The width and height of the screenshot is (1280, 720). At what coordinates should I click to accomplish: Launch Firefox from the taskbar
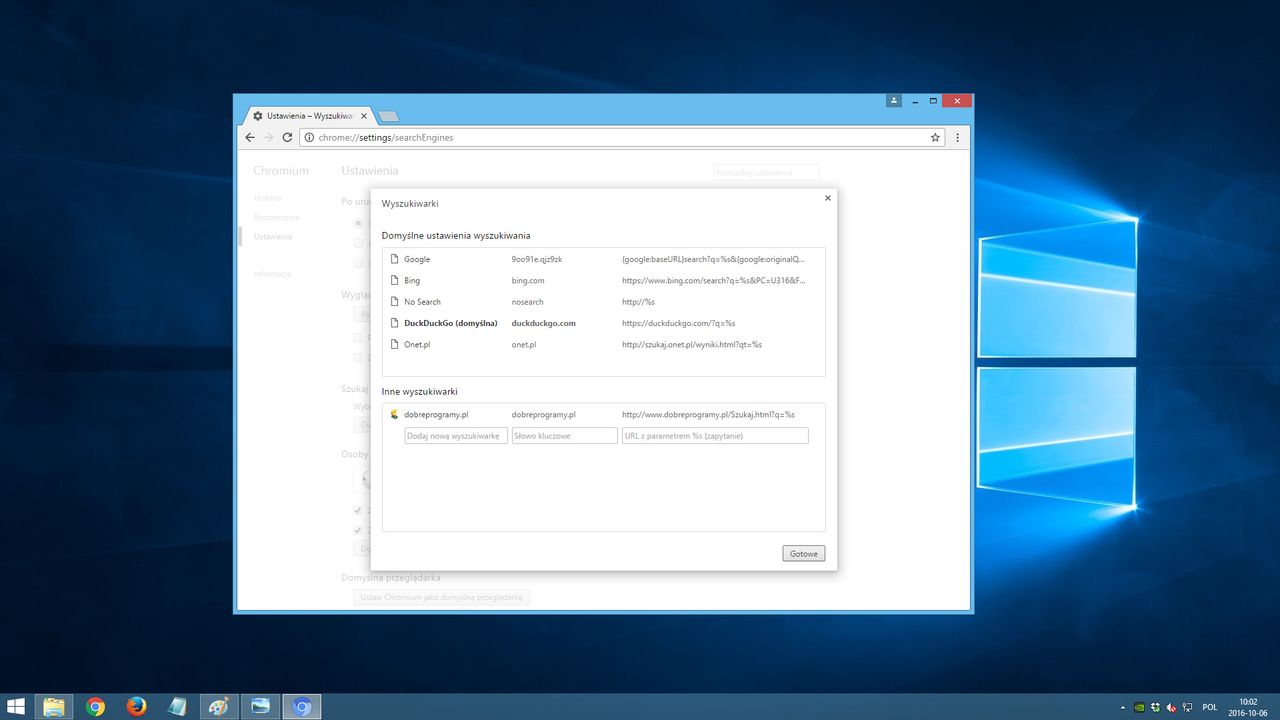coord(137,707)
